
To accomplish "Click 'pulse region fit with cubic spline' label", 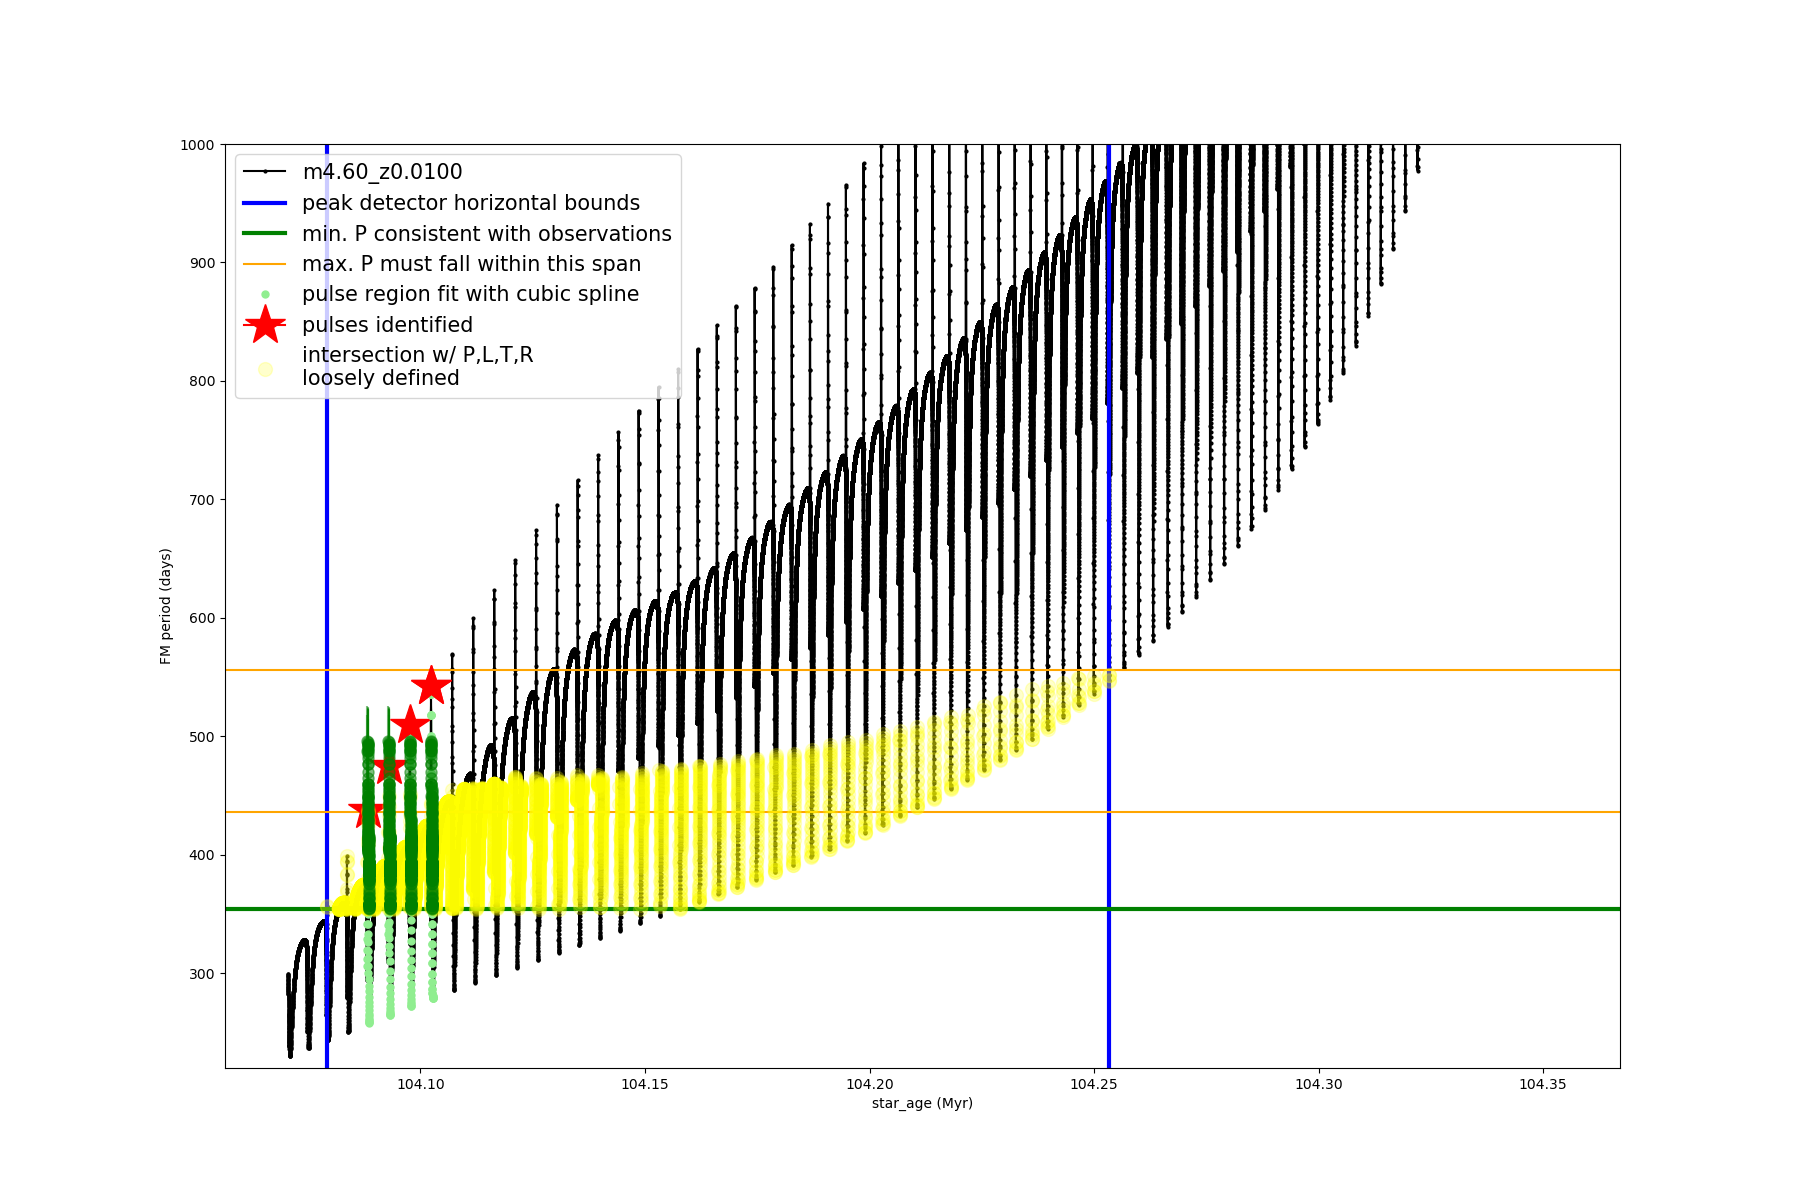I will [x=470, y=294].
